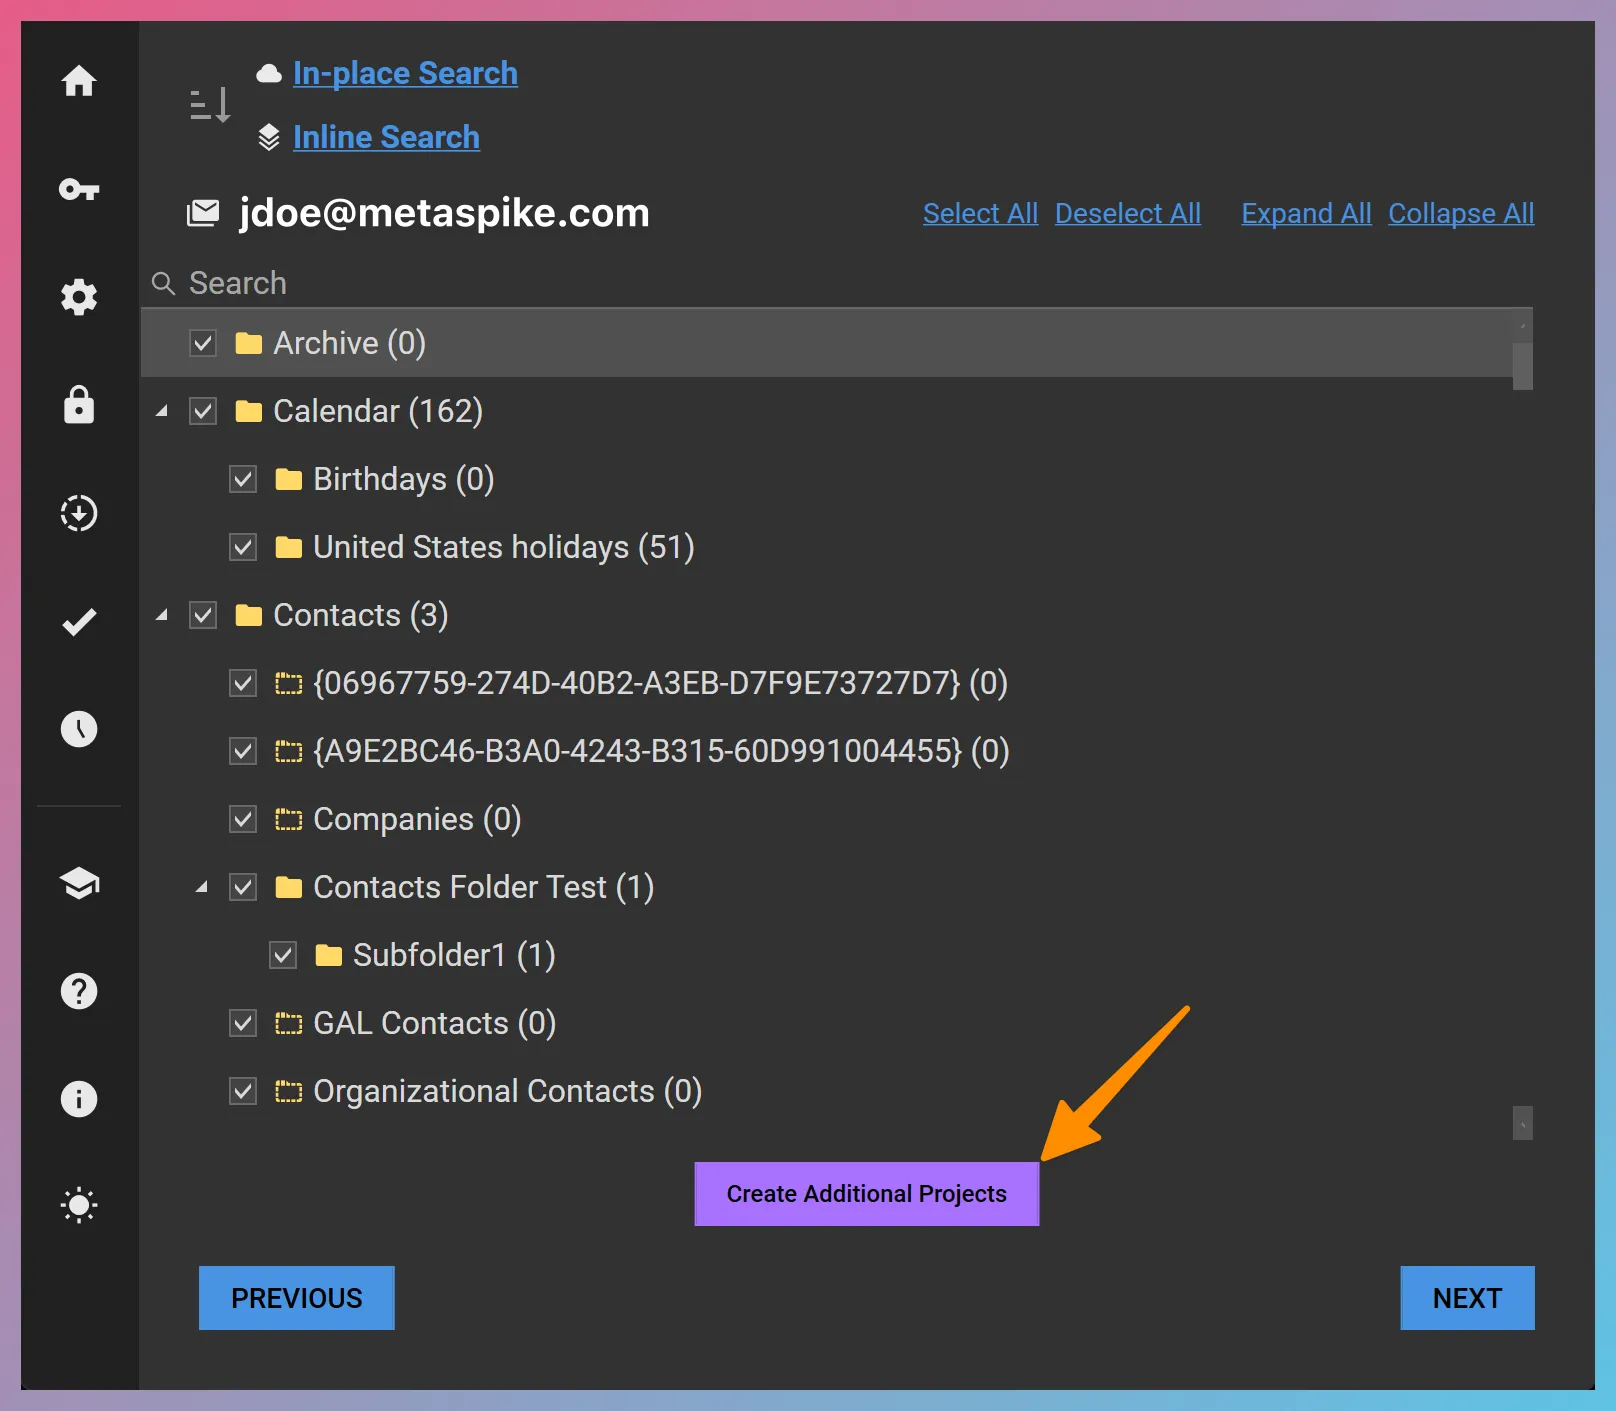Open Help via the question mark icon
1616x1411 pixels.
[x=79, y=991]
